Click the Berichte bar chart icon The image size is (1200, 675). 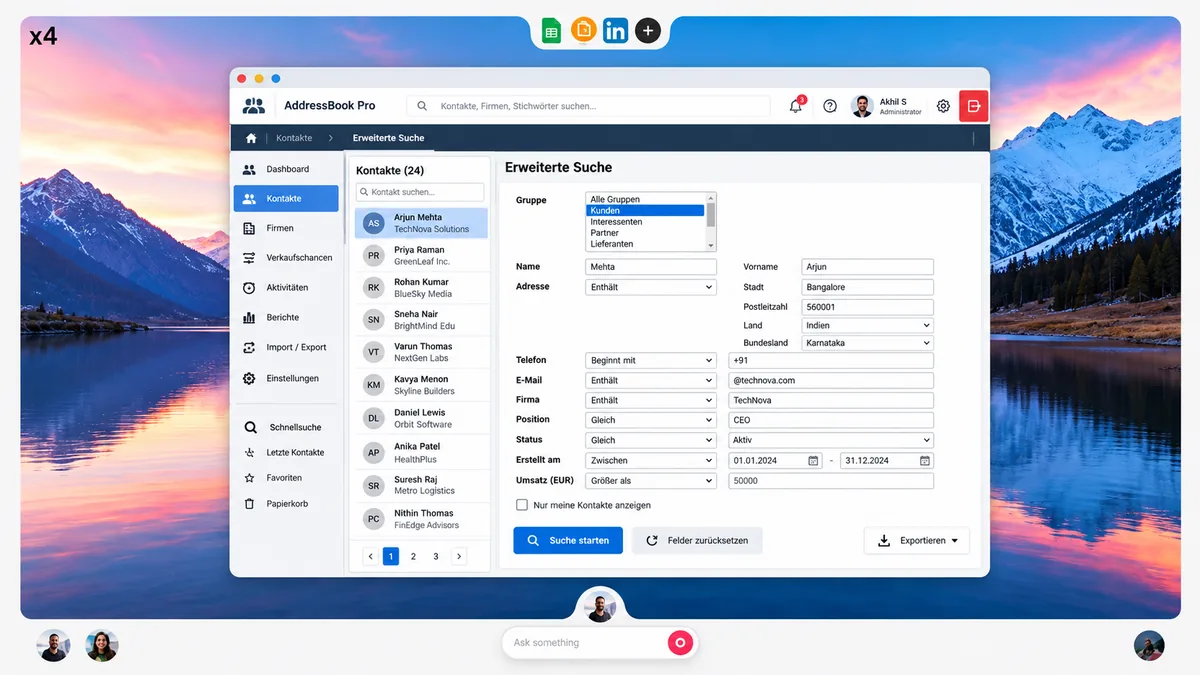(x=249, y=318)
